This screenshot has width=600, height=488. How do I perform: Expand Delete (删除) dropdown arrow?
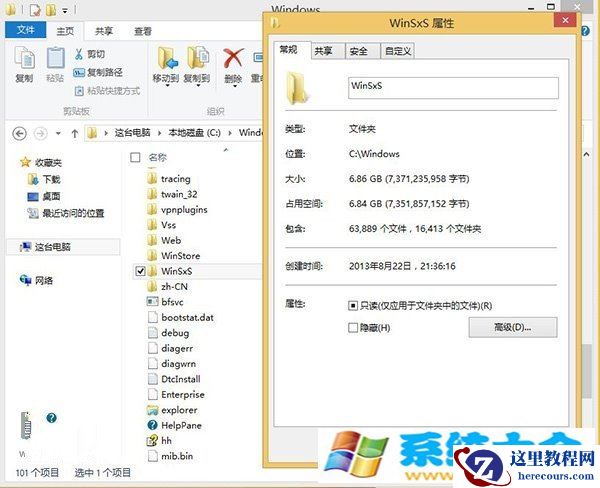pyautogui.click(x=234, y=86)
